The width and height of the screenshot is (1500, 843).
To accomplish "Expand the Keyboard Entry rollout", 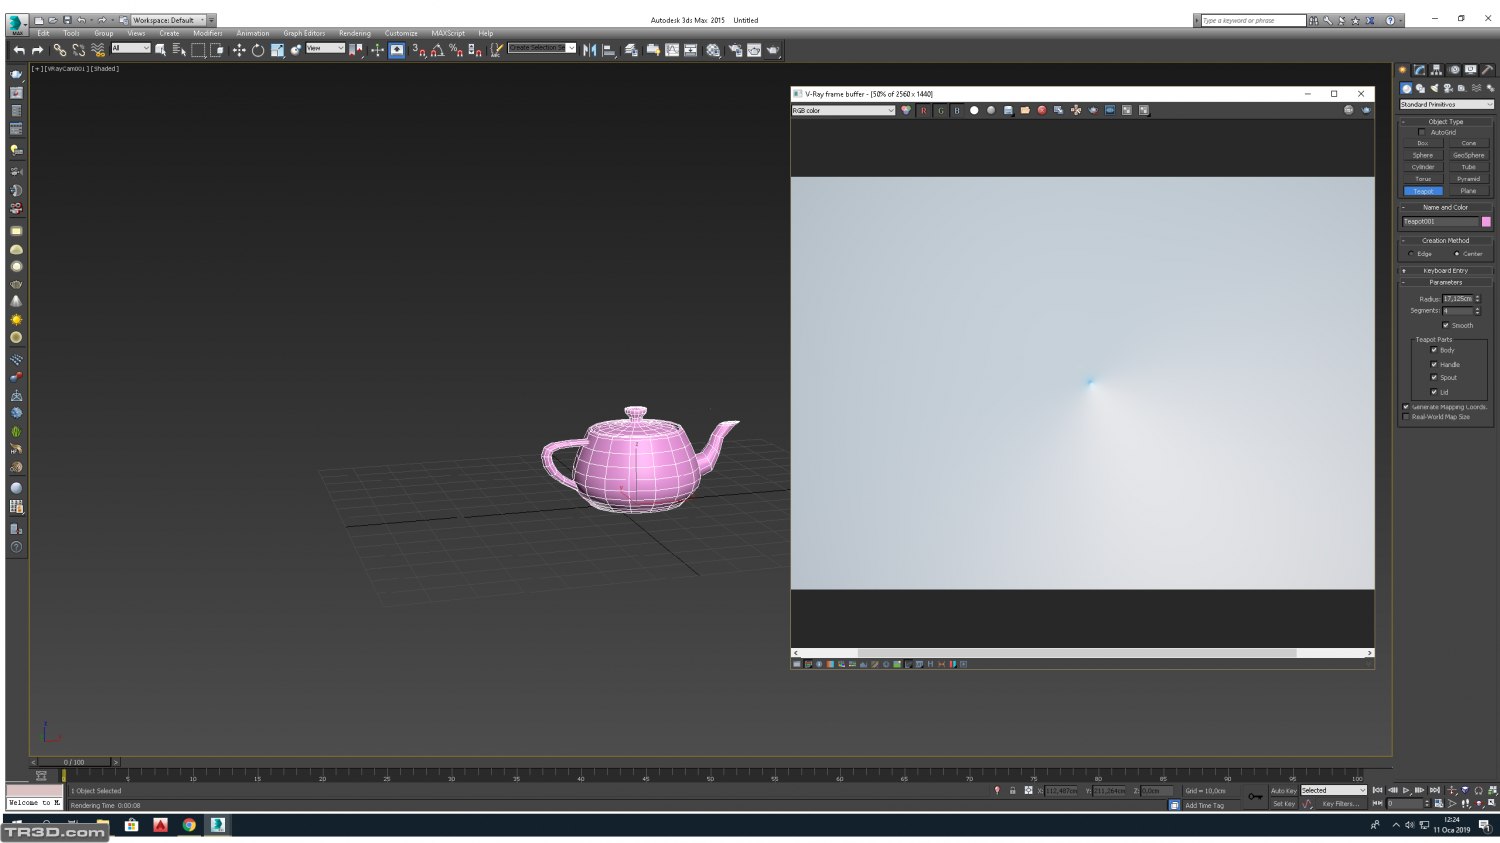I will tap(1445, 270).
